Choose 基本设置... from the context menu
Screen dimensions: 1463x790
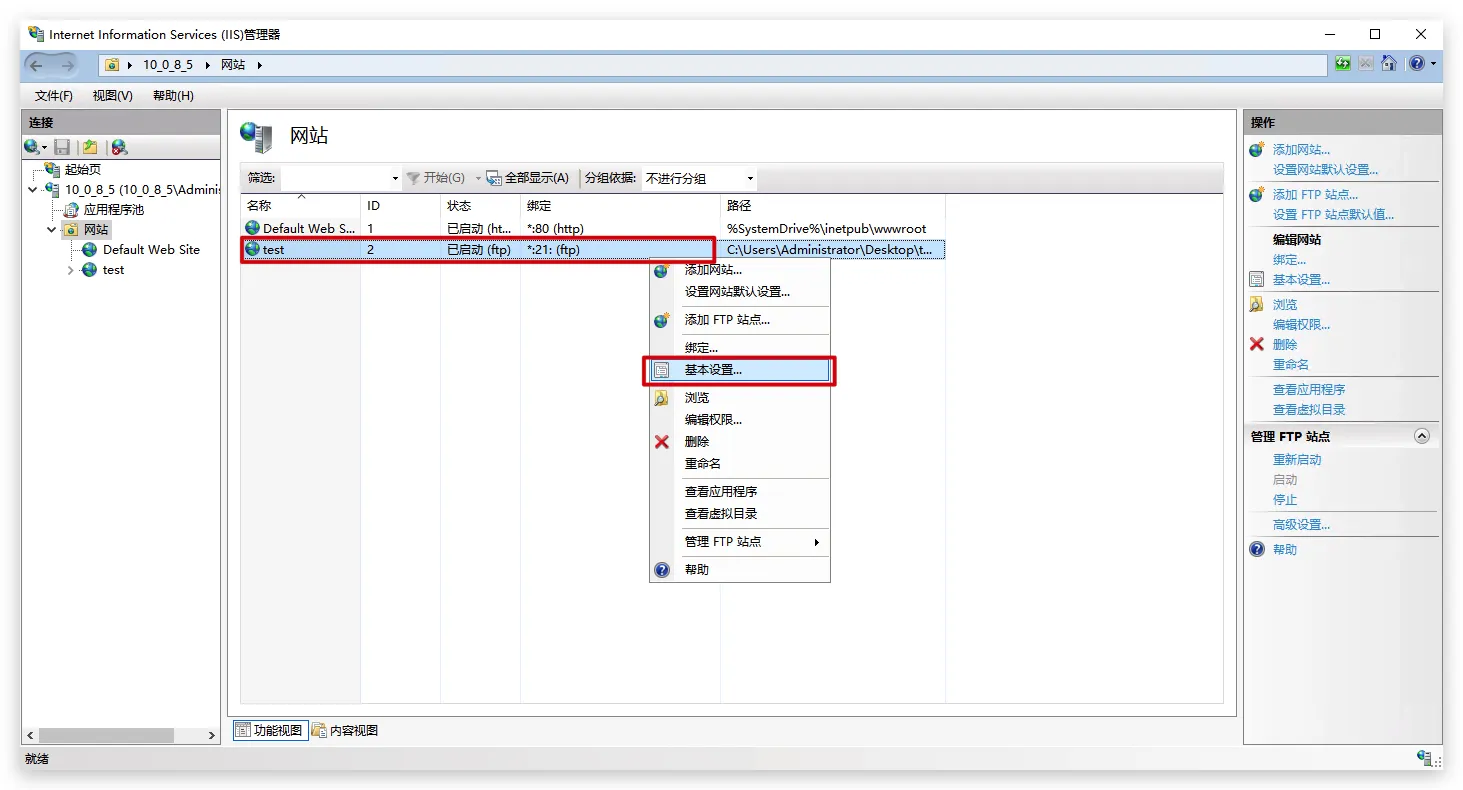click(x=740, y=370)
